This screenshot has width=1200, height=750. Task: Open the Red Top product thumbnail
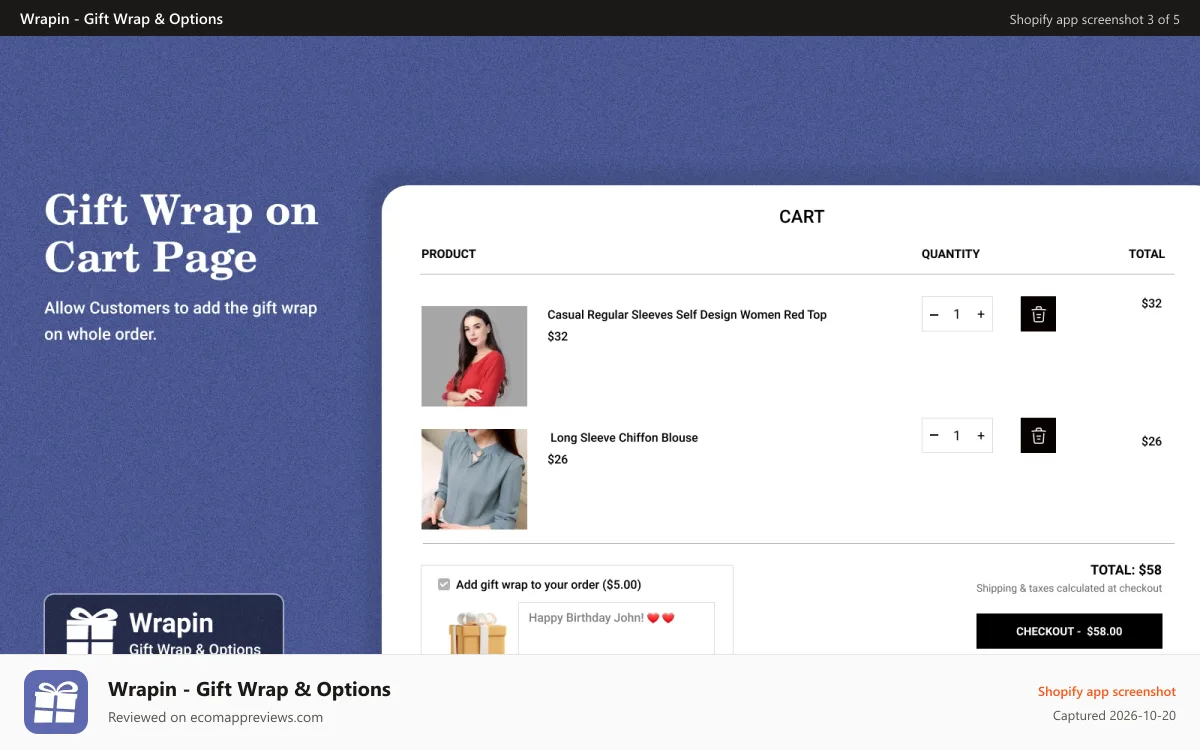(x=474, y=356)
